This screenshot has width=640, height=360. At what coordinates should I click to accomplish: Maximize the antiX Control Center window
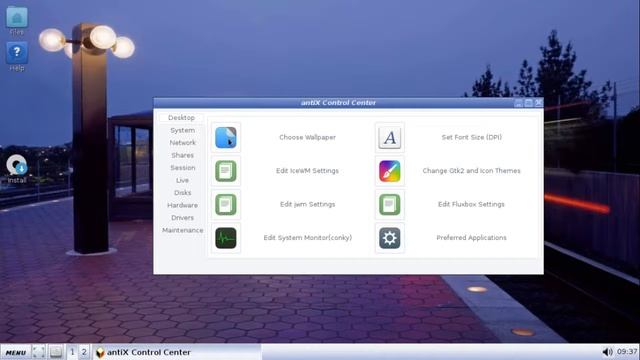coord(529,103)
